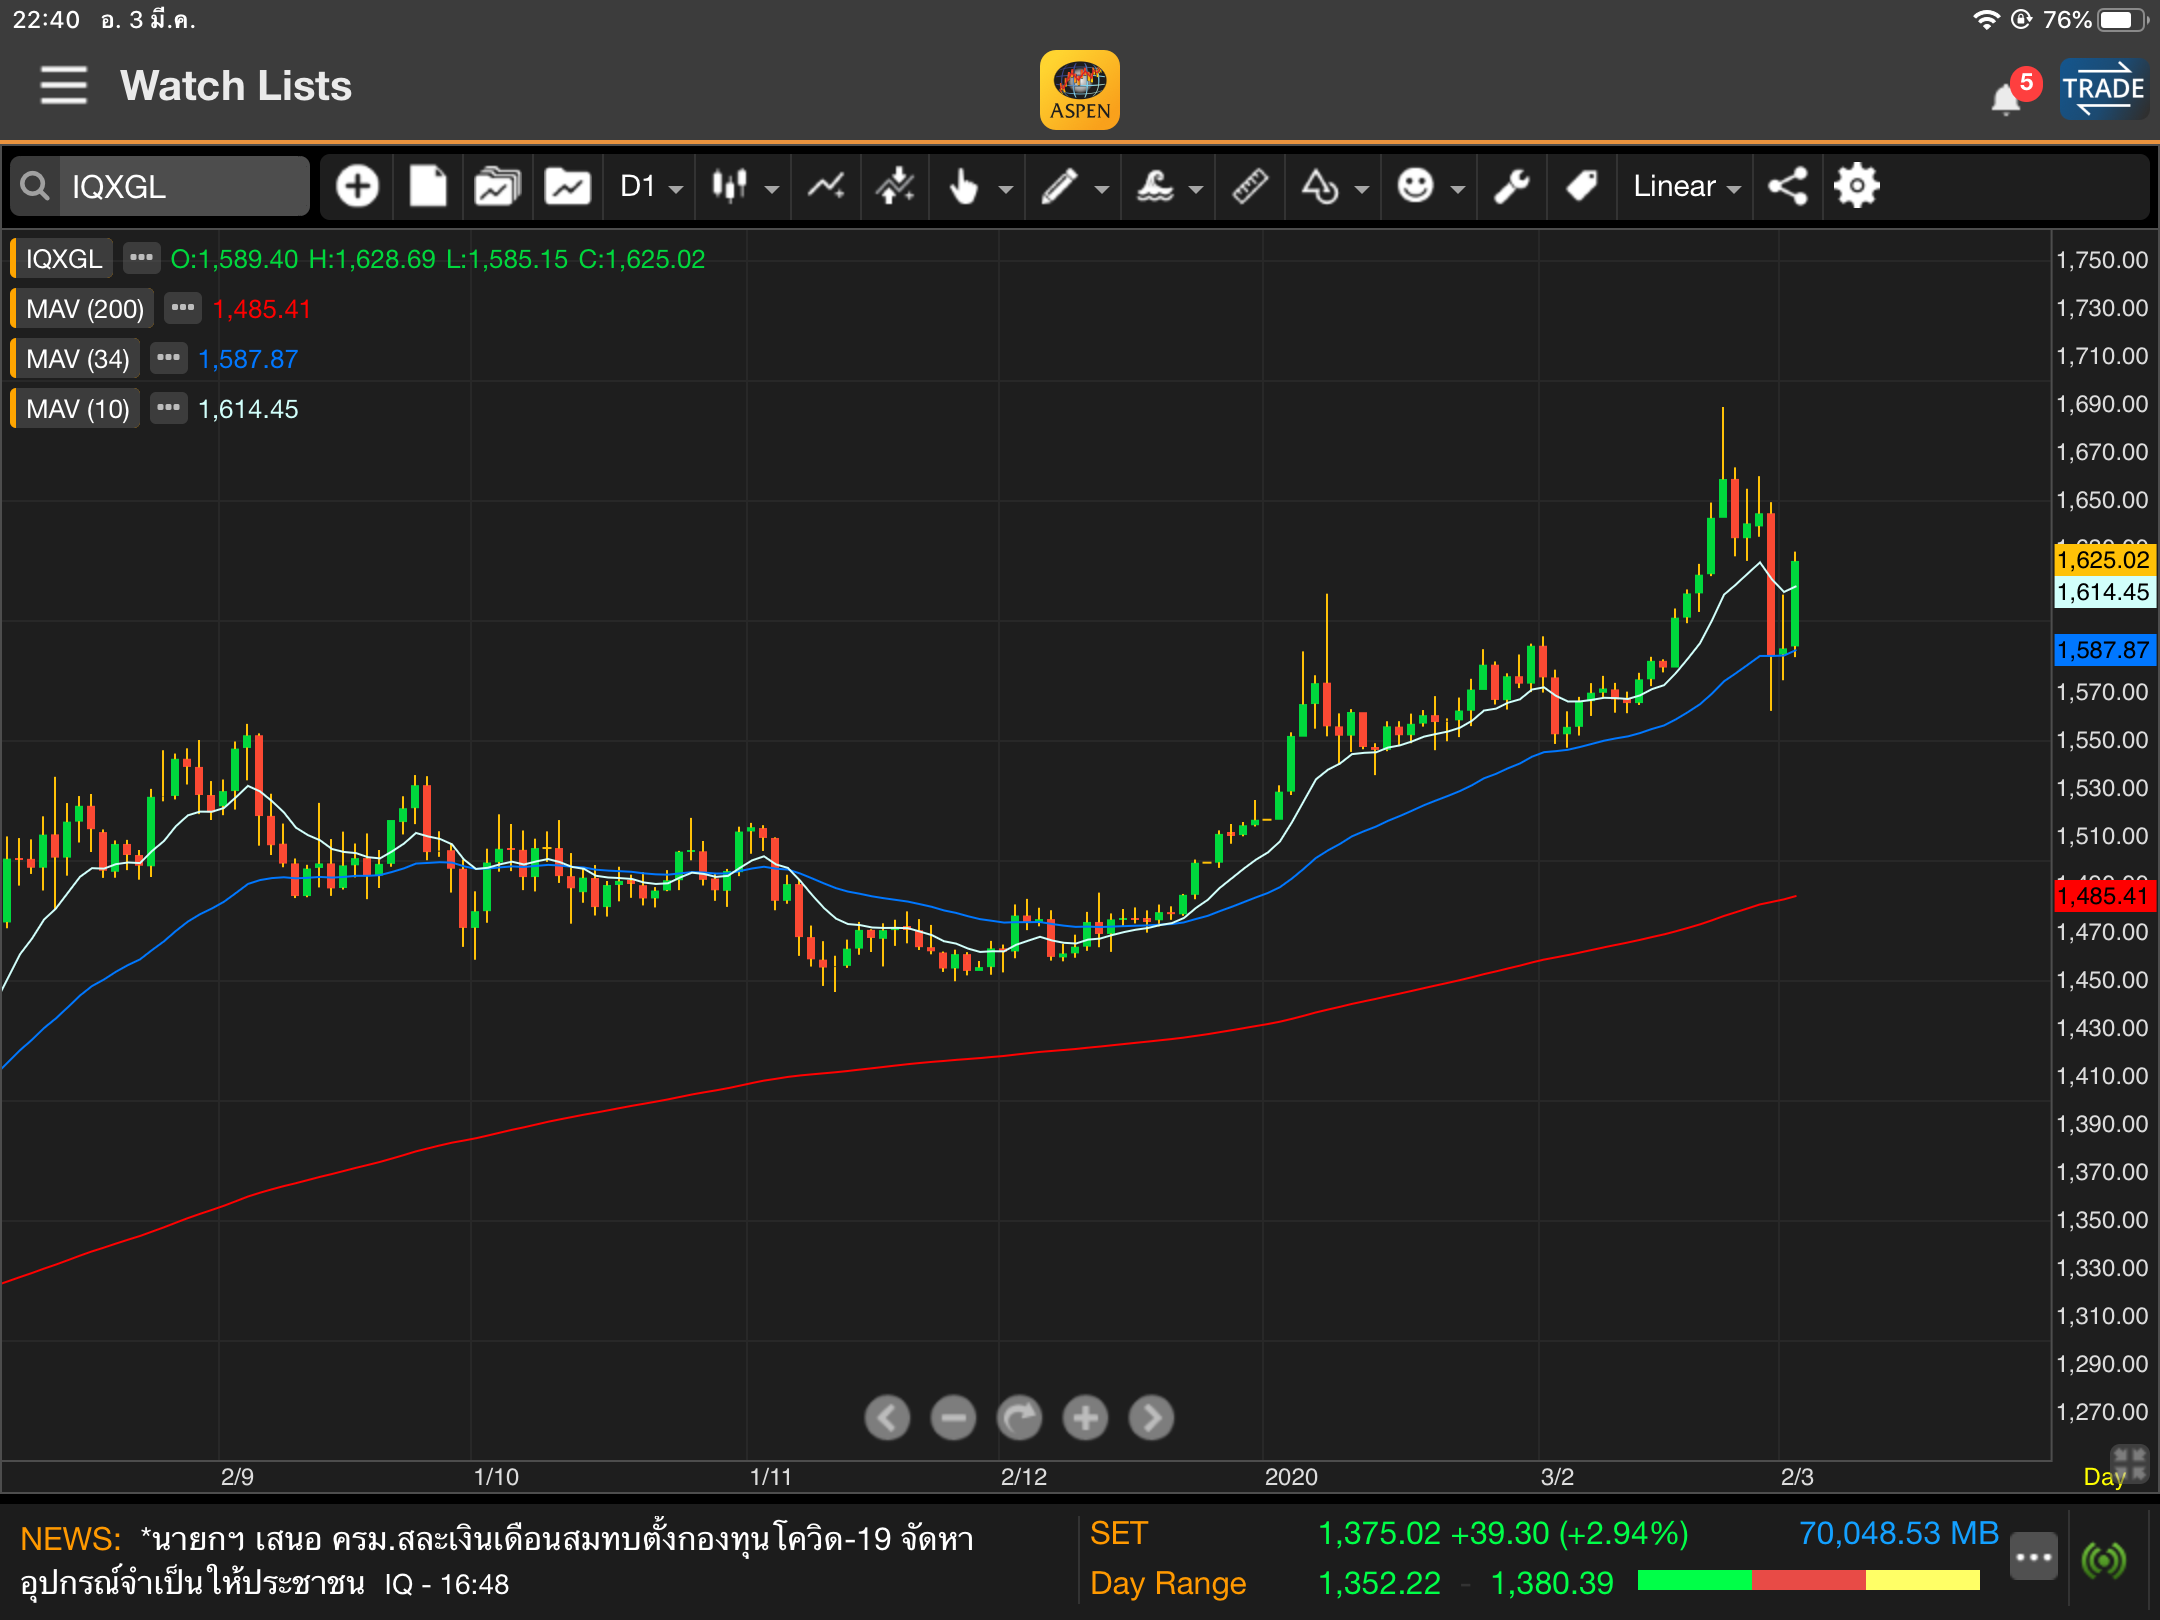Click the new blank chart page icon
The image size is (2160, 1620).
pyautogui.click(x=428, y=187)
